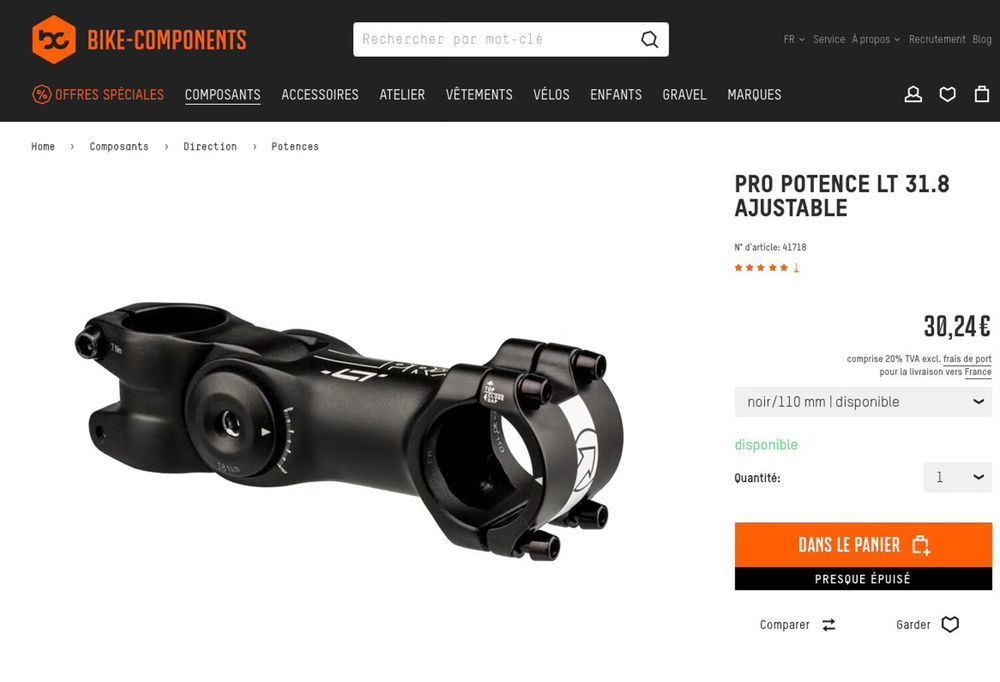Click the five-star rating
Viewport: 1000px width, 682px height.
[761, 268]
